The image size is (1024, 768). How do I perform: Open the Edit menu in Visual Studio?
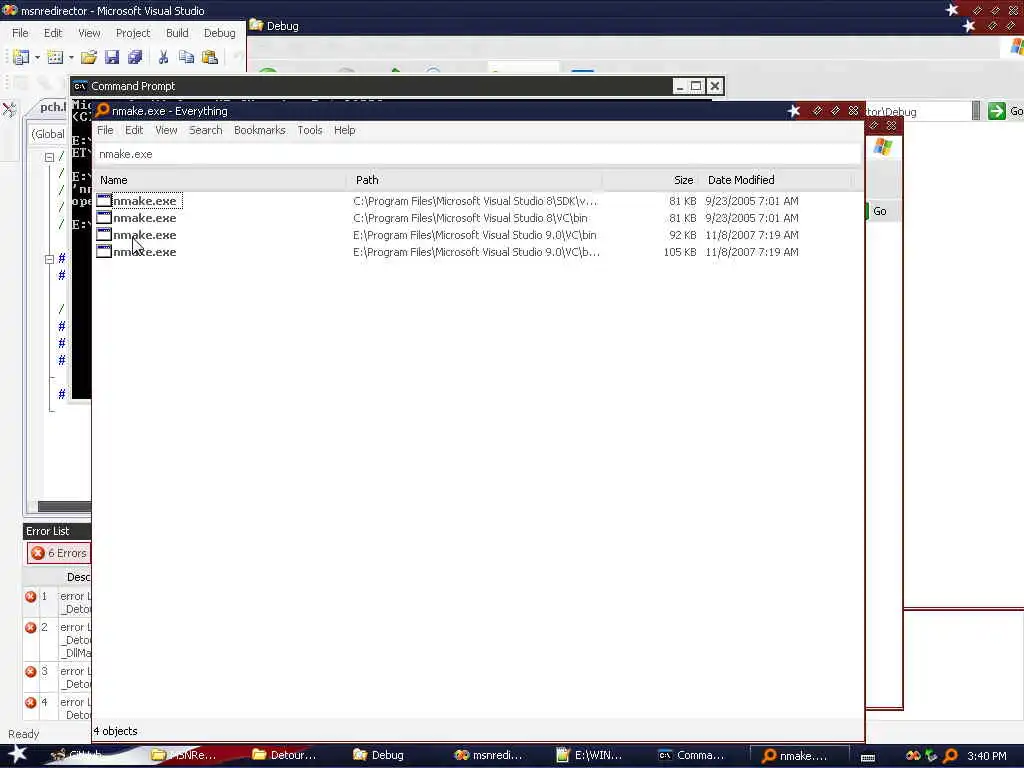click(x=53, y=33)
